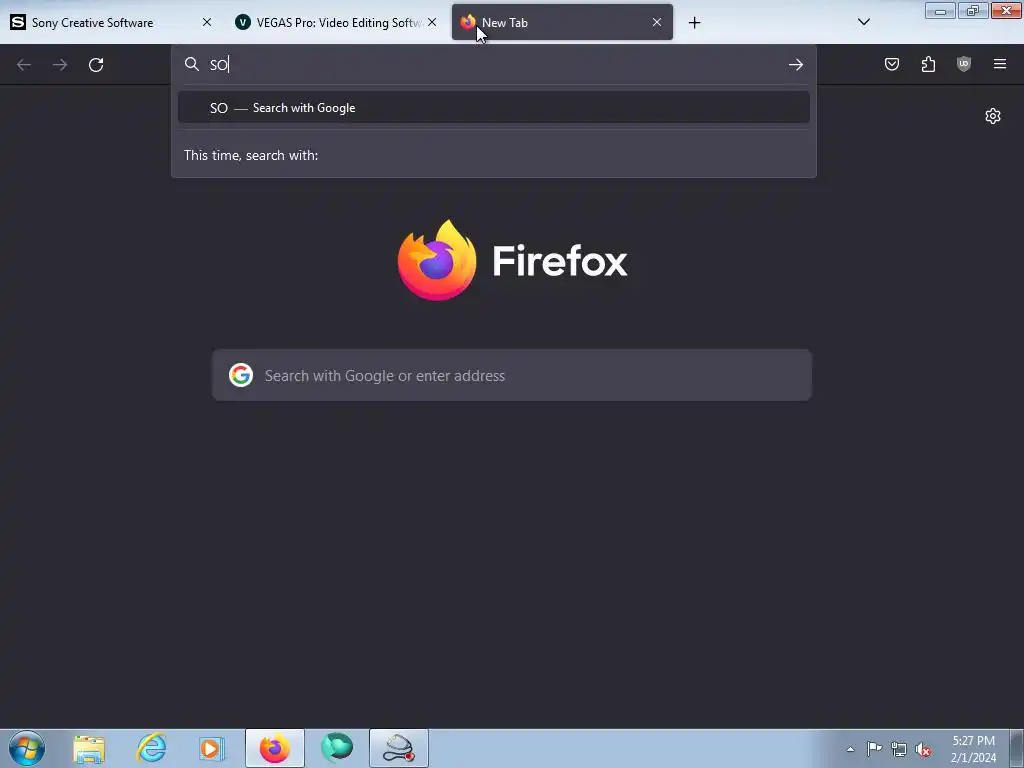Open the green globe taskbar app
Screen dimensions: 1024x768
pos(337,748)
